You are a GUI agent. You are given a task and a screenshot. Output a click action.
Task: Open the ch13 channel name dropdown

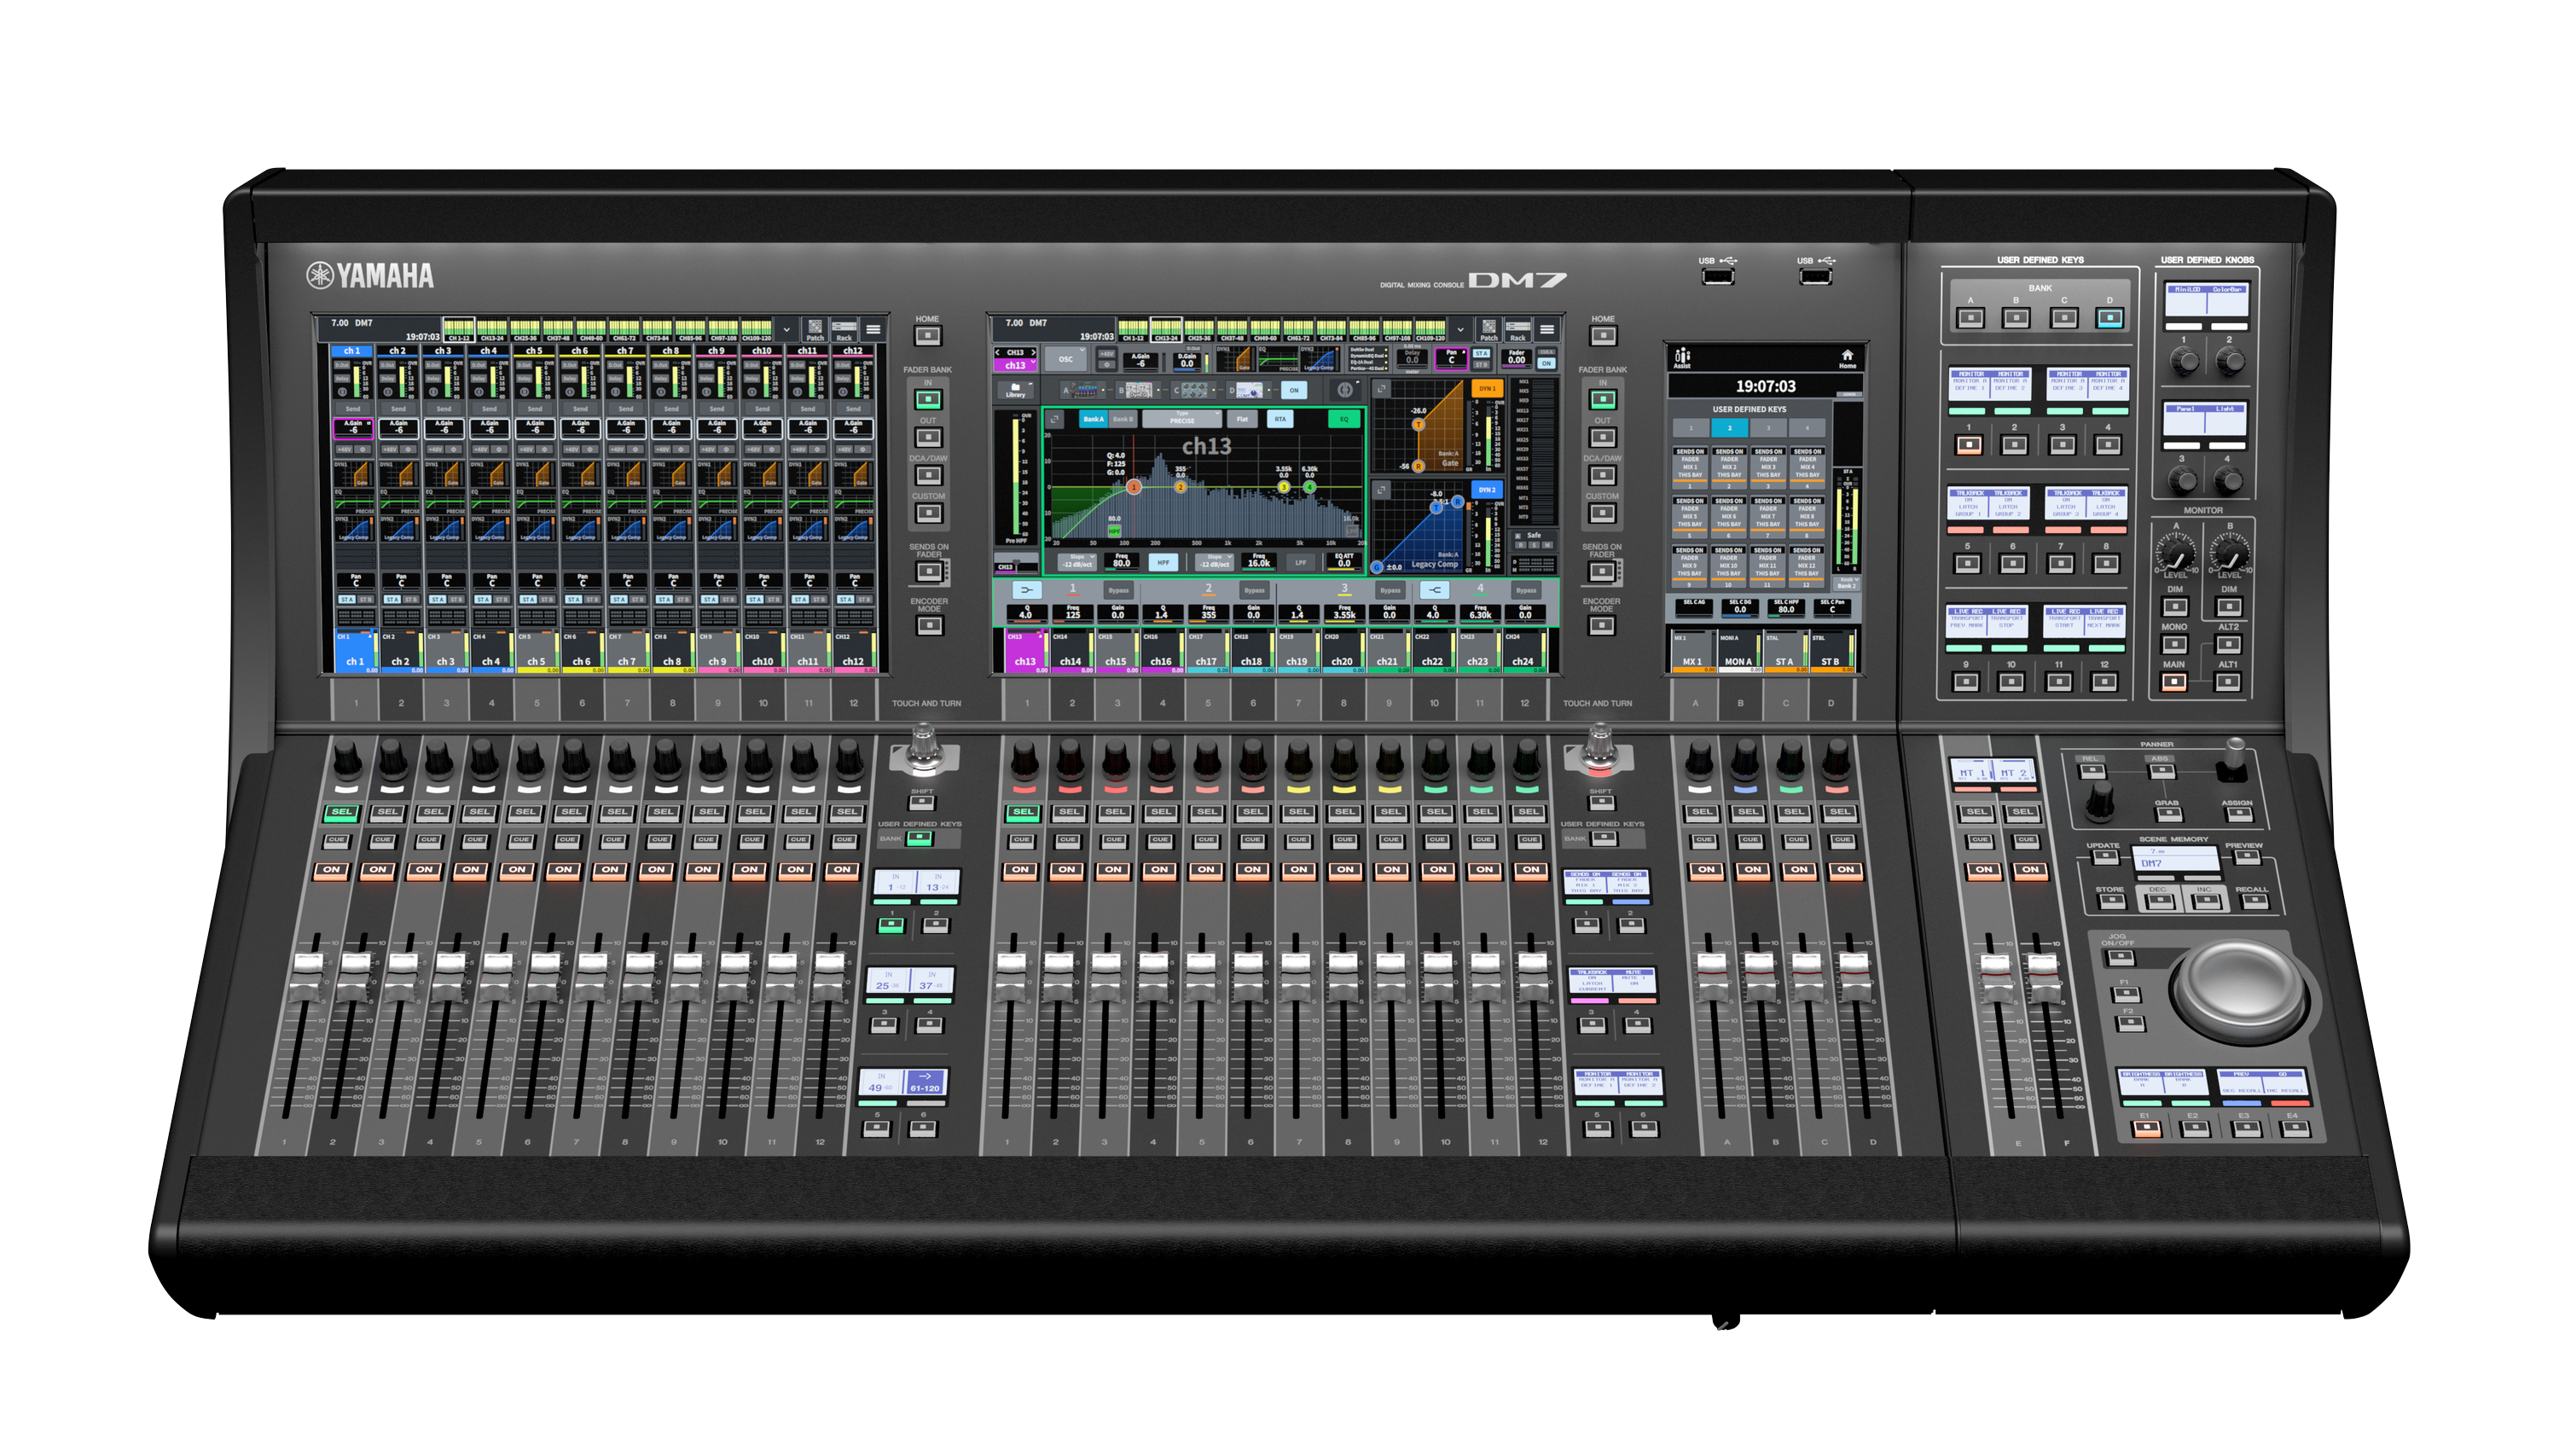tap(1016, 365)
